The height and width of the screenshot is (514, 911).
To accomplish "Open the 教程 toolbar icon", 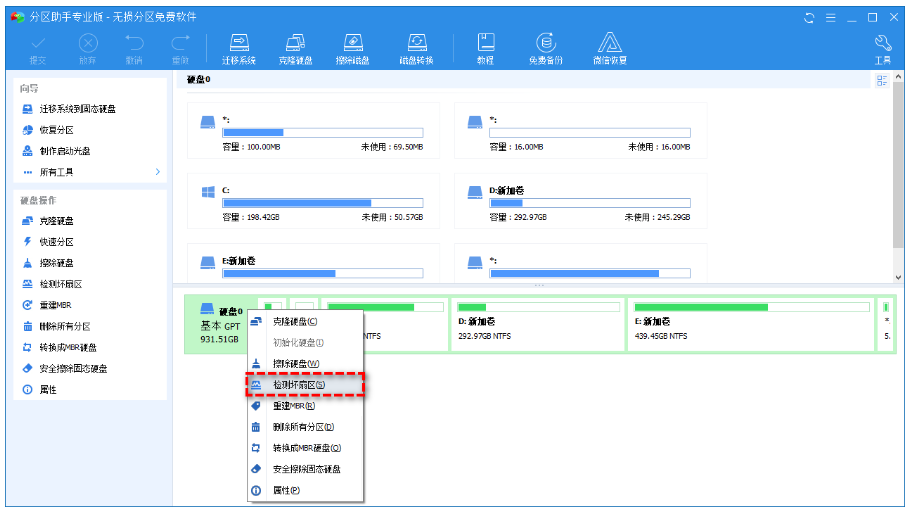I will coord(485,49).
